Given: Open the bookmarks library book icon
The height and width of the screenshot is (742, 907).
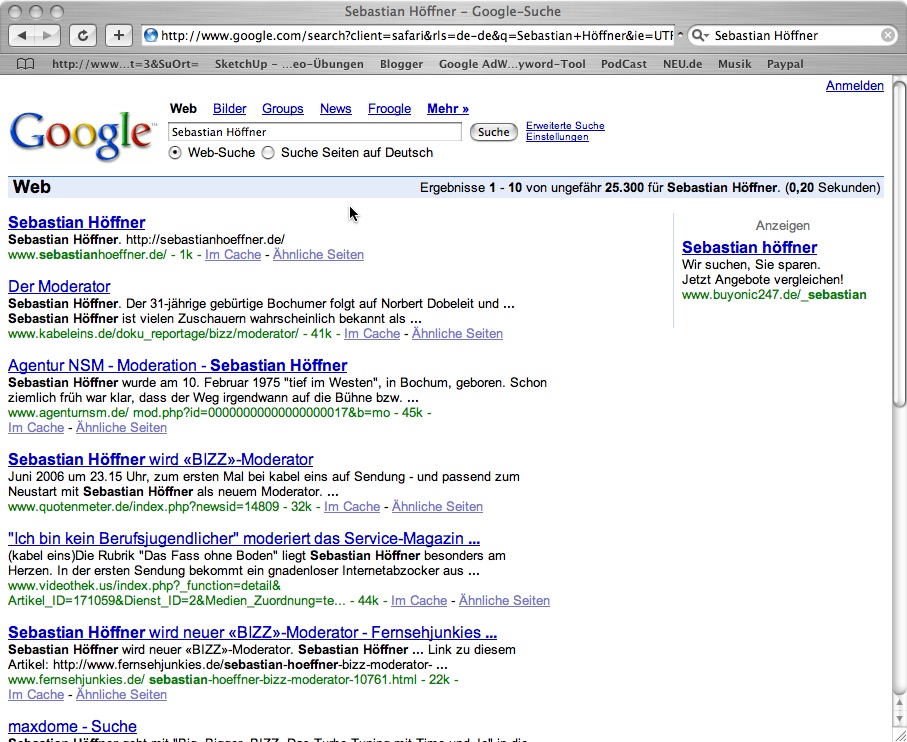Looking at the screenshot, I should coord(25,64).
